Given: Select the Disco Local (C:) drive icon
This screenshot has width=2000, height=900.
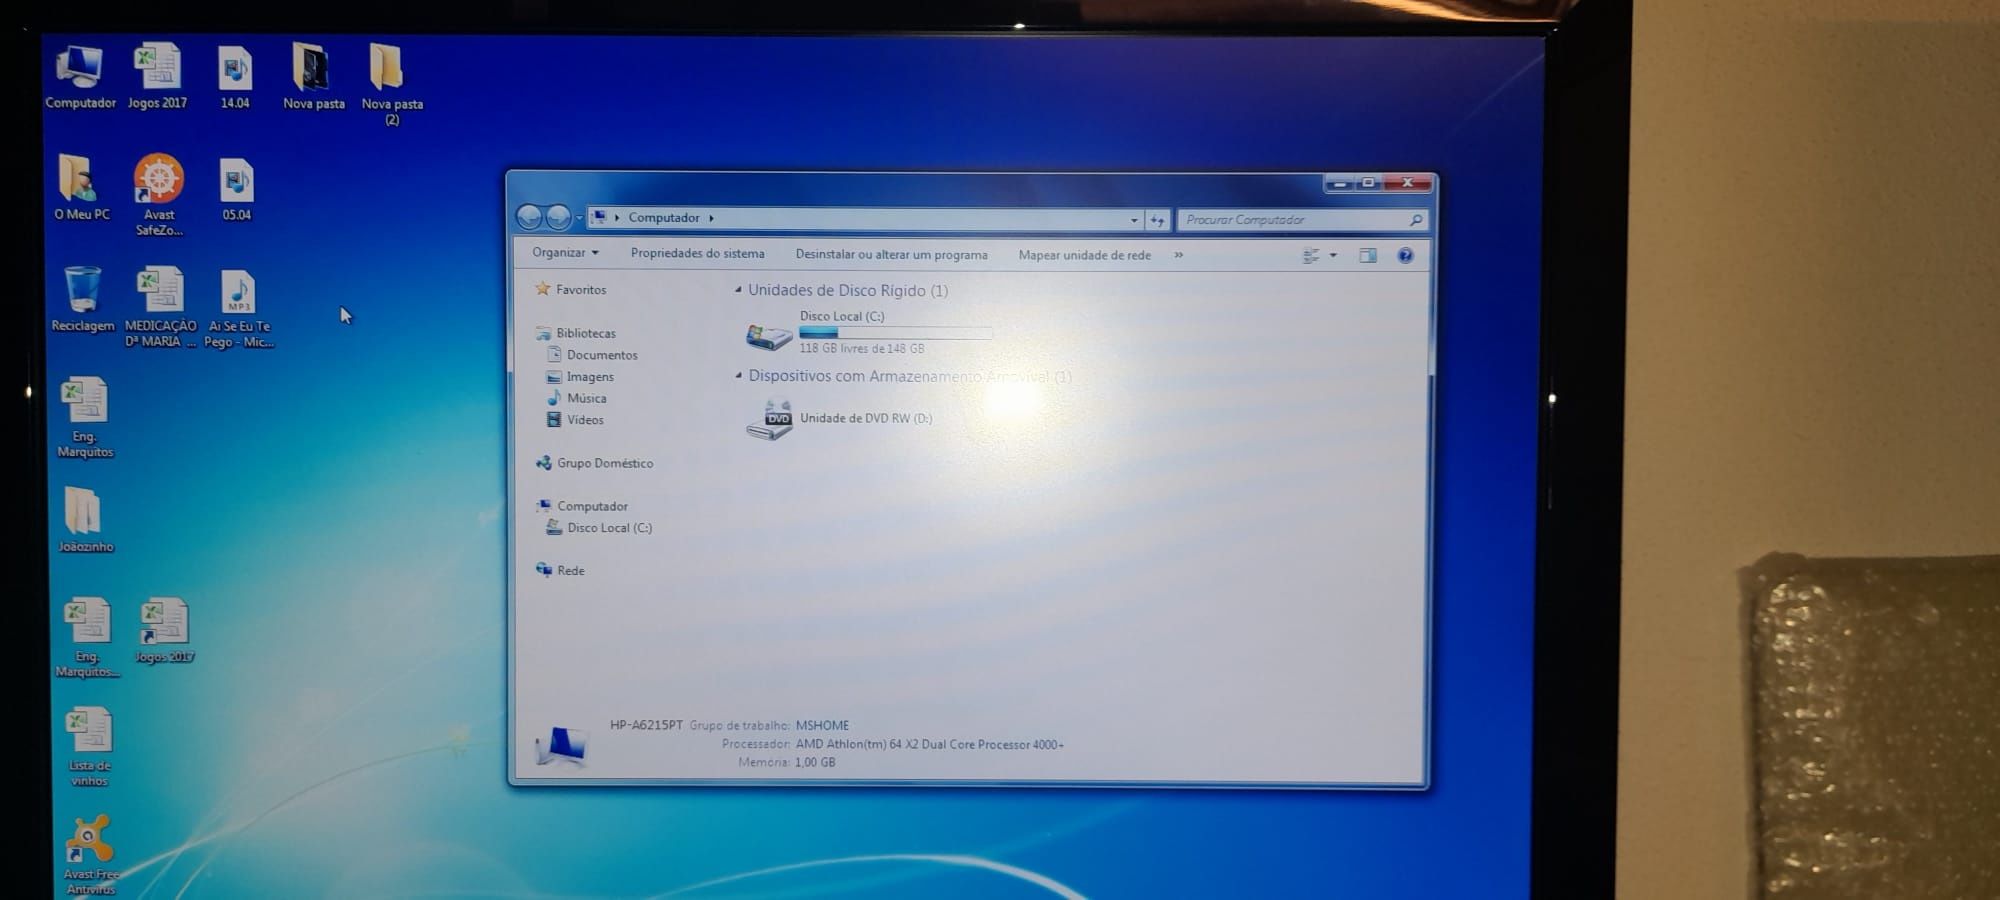Looking at the screenshot, I should click(768, 336).
